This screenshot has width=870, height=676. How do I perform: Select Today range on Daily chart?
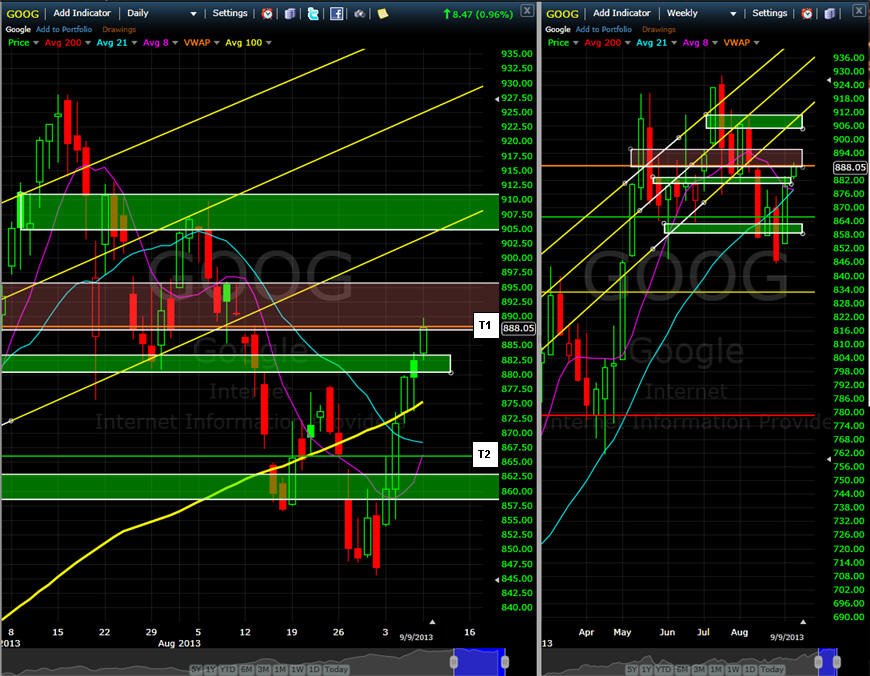(x=336, y=669)
